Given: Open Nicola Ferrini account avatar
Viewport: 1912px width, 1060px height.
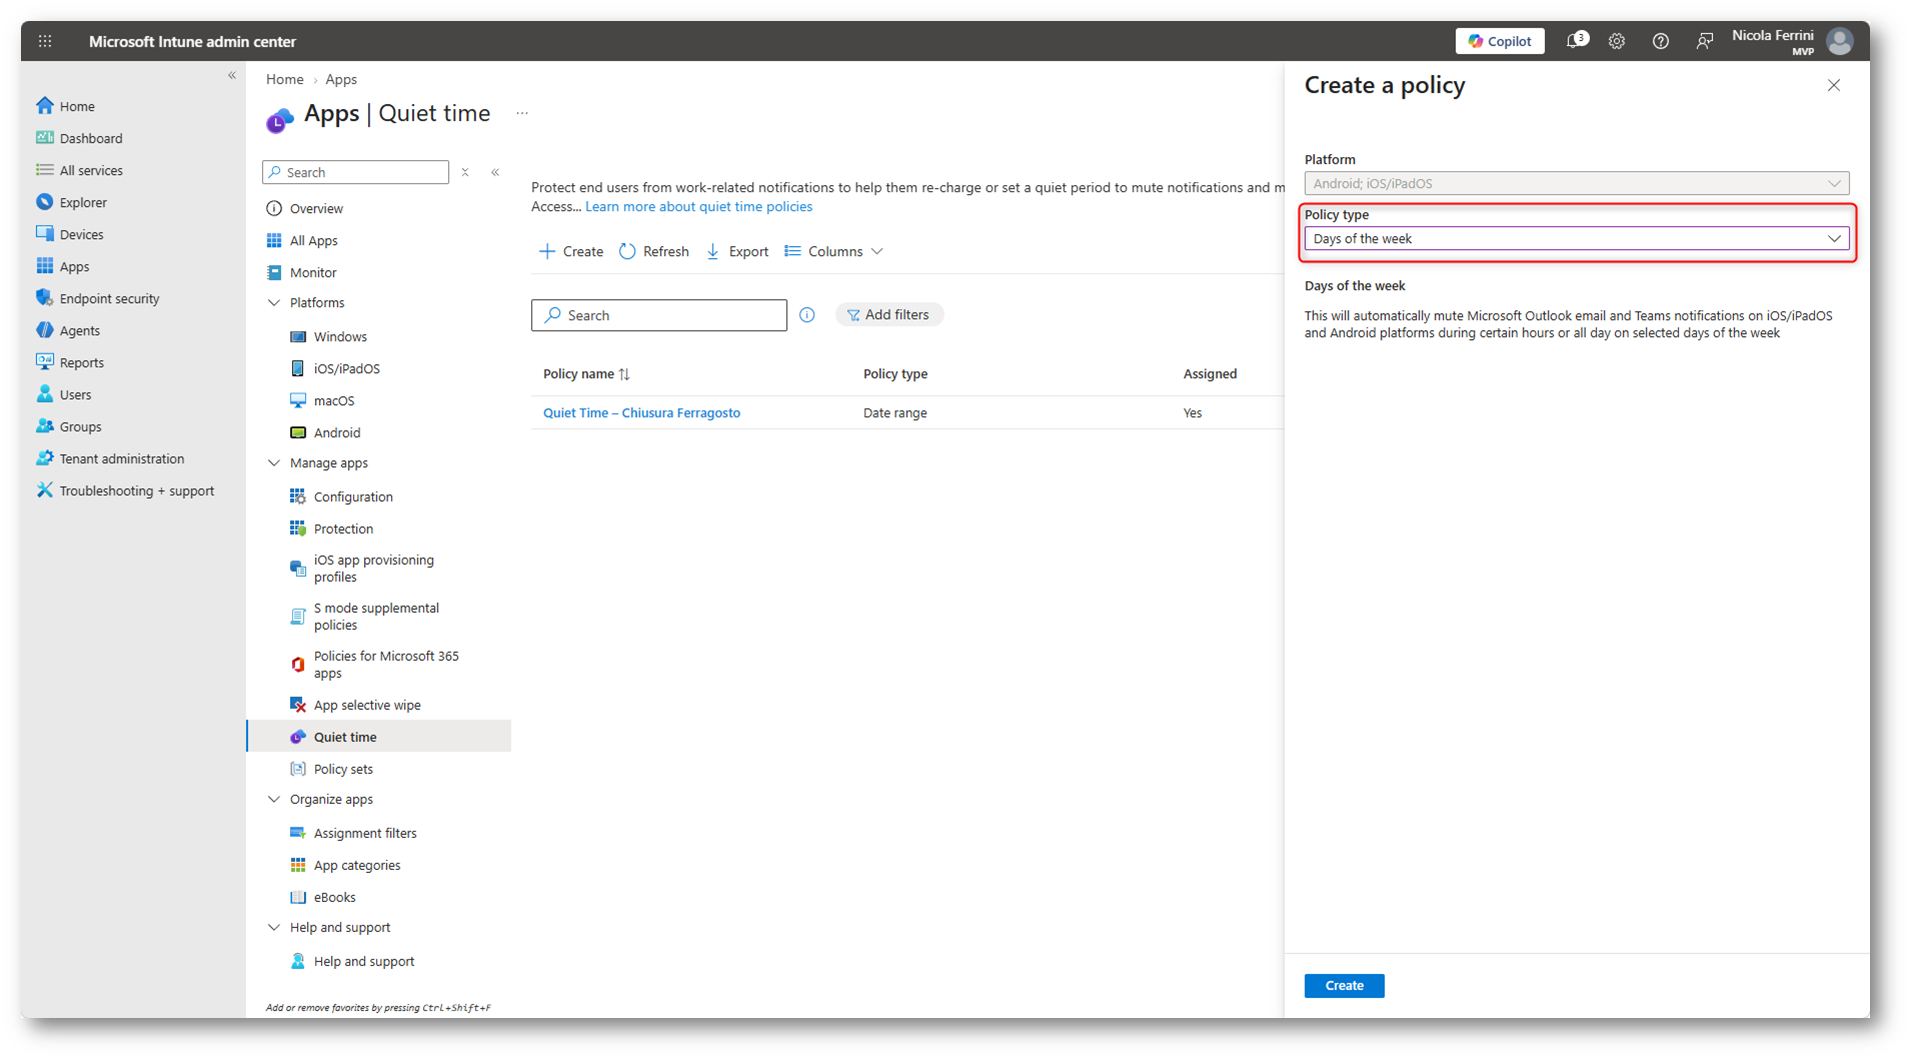Looking at the screenshot, I should (x=1840, y=41).
